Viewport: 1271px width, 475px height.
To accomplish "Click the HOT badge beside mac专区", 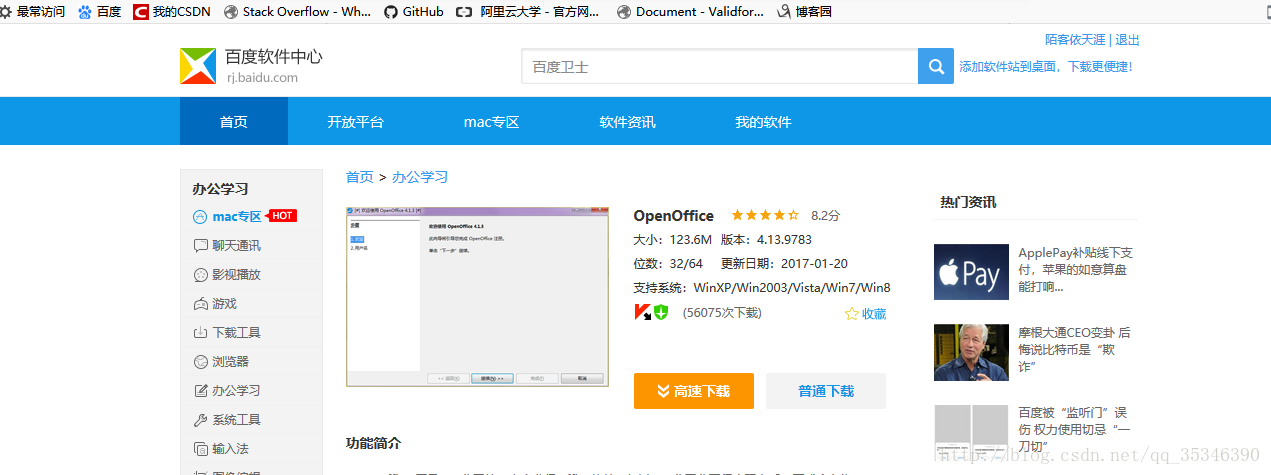I will [x=283, y=216].
